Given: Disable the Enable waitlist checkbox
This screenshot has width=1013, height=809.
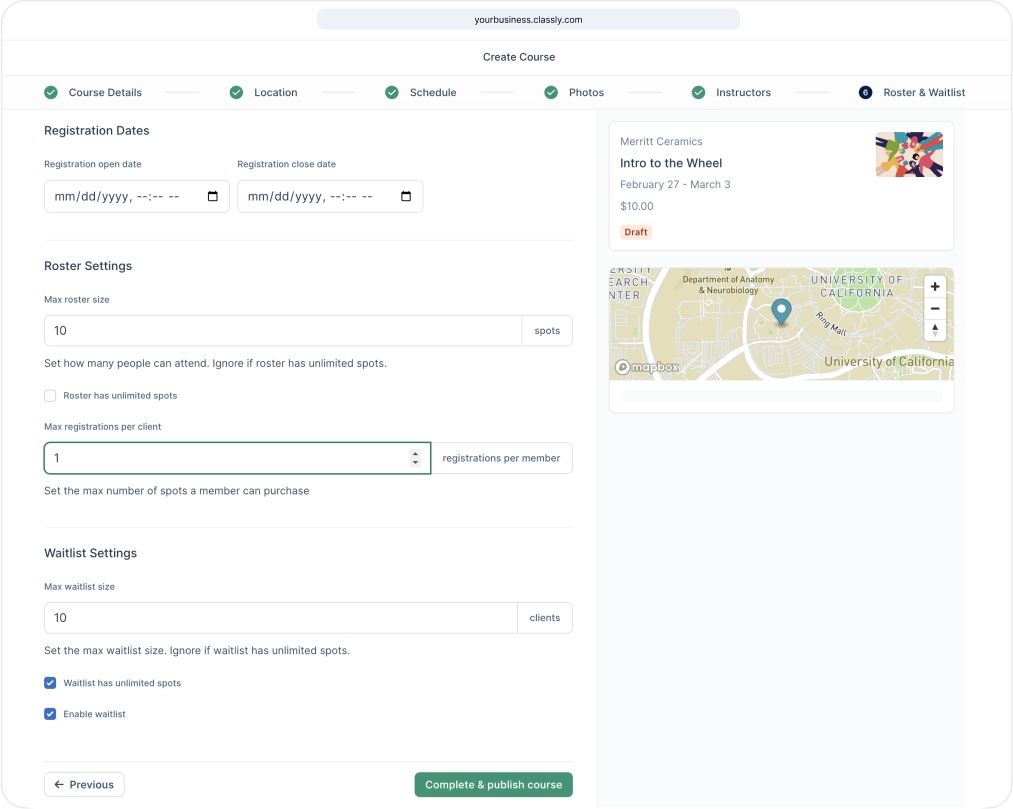Looking at the screenshot, I should point(50,713).
